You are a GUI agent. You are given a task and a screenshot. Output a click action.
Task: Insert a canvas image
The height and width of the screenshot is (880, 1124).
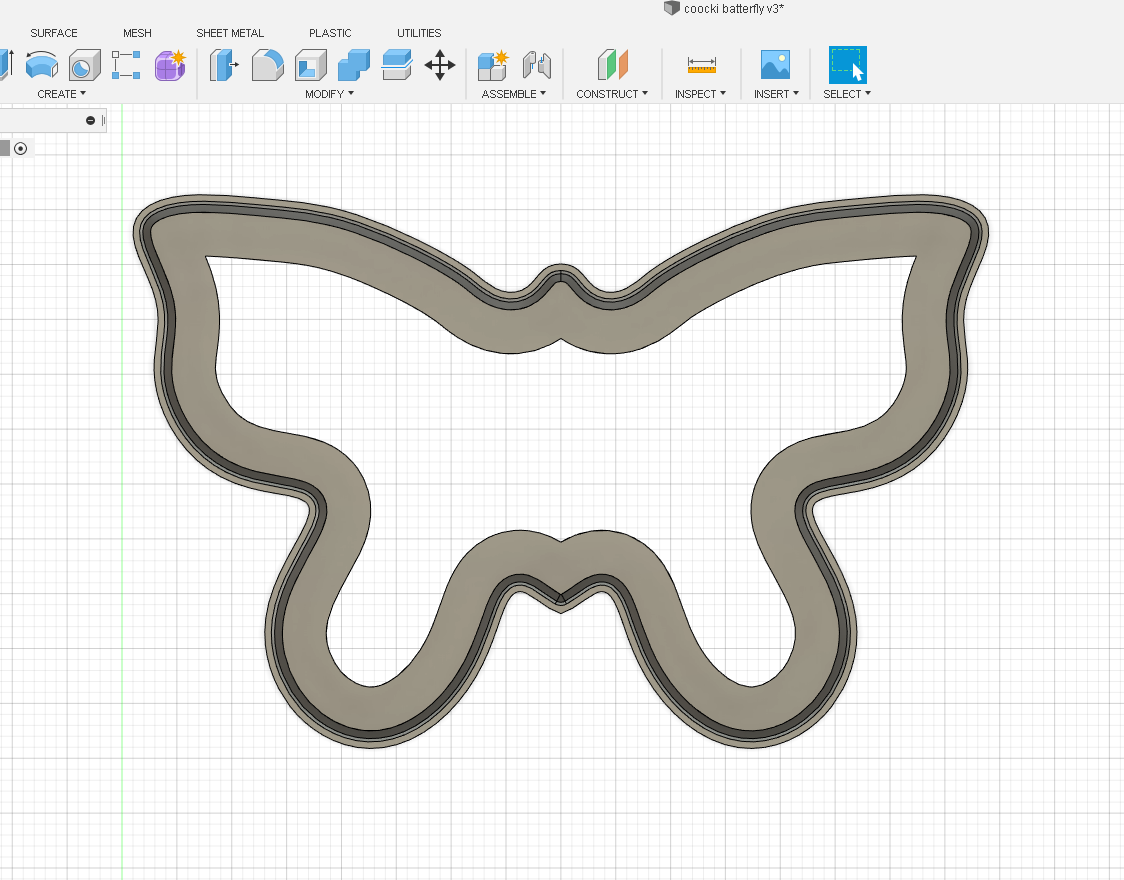775,65
